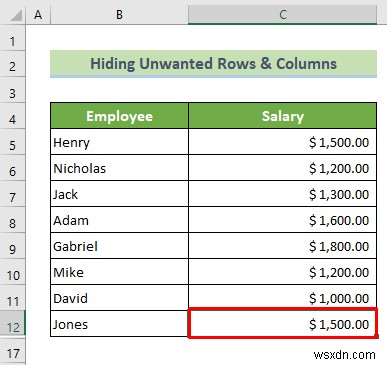This screenshot has height=365, width=387.
Task: Select row 1 header
Action: [x=12, y=38]
